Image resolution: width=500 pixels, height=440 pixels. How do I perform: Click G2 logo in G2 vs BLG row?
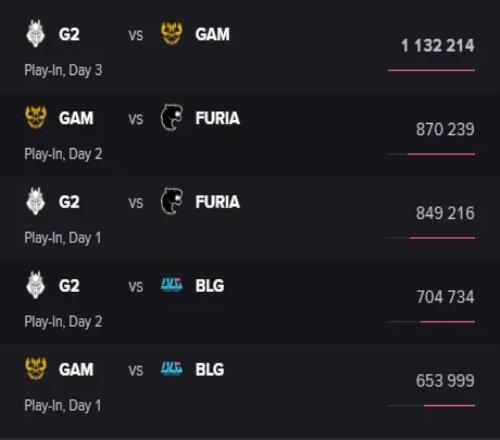(35, 285)
